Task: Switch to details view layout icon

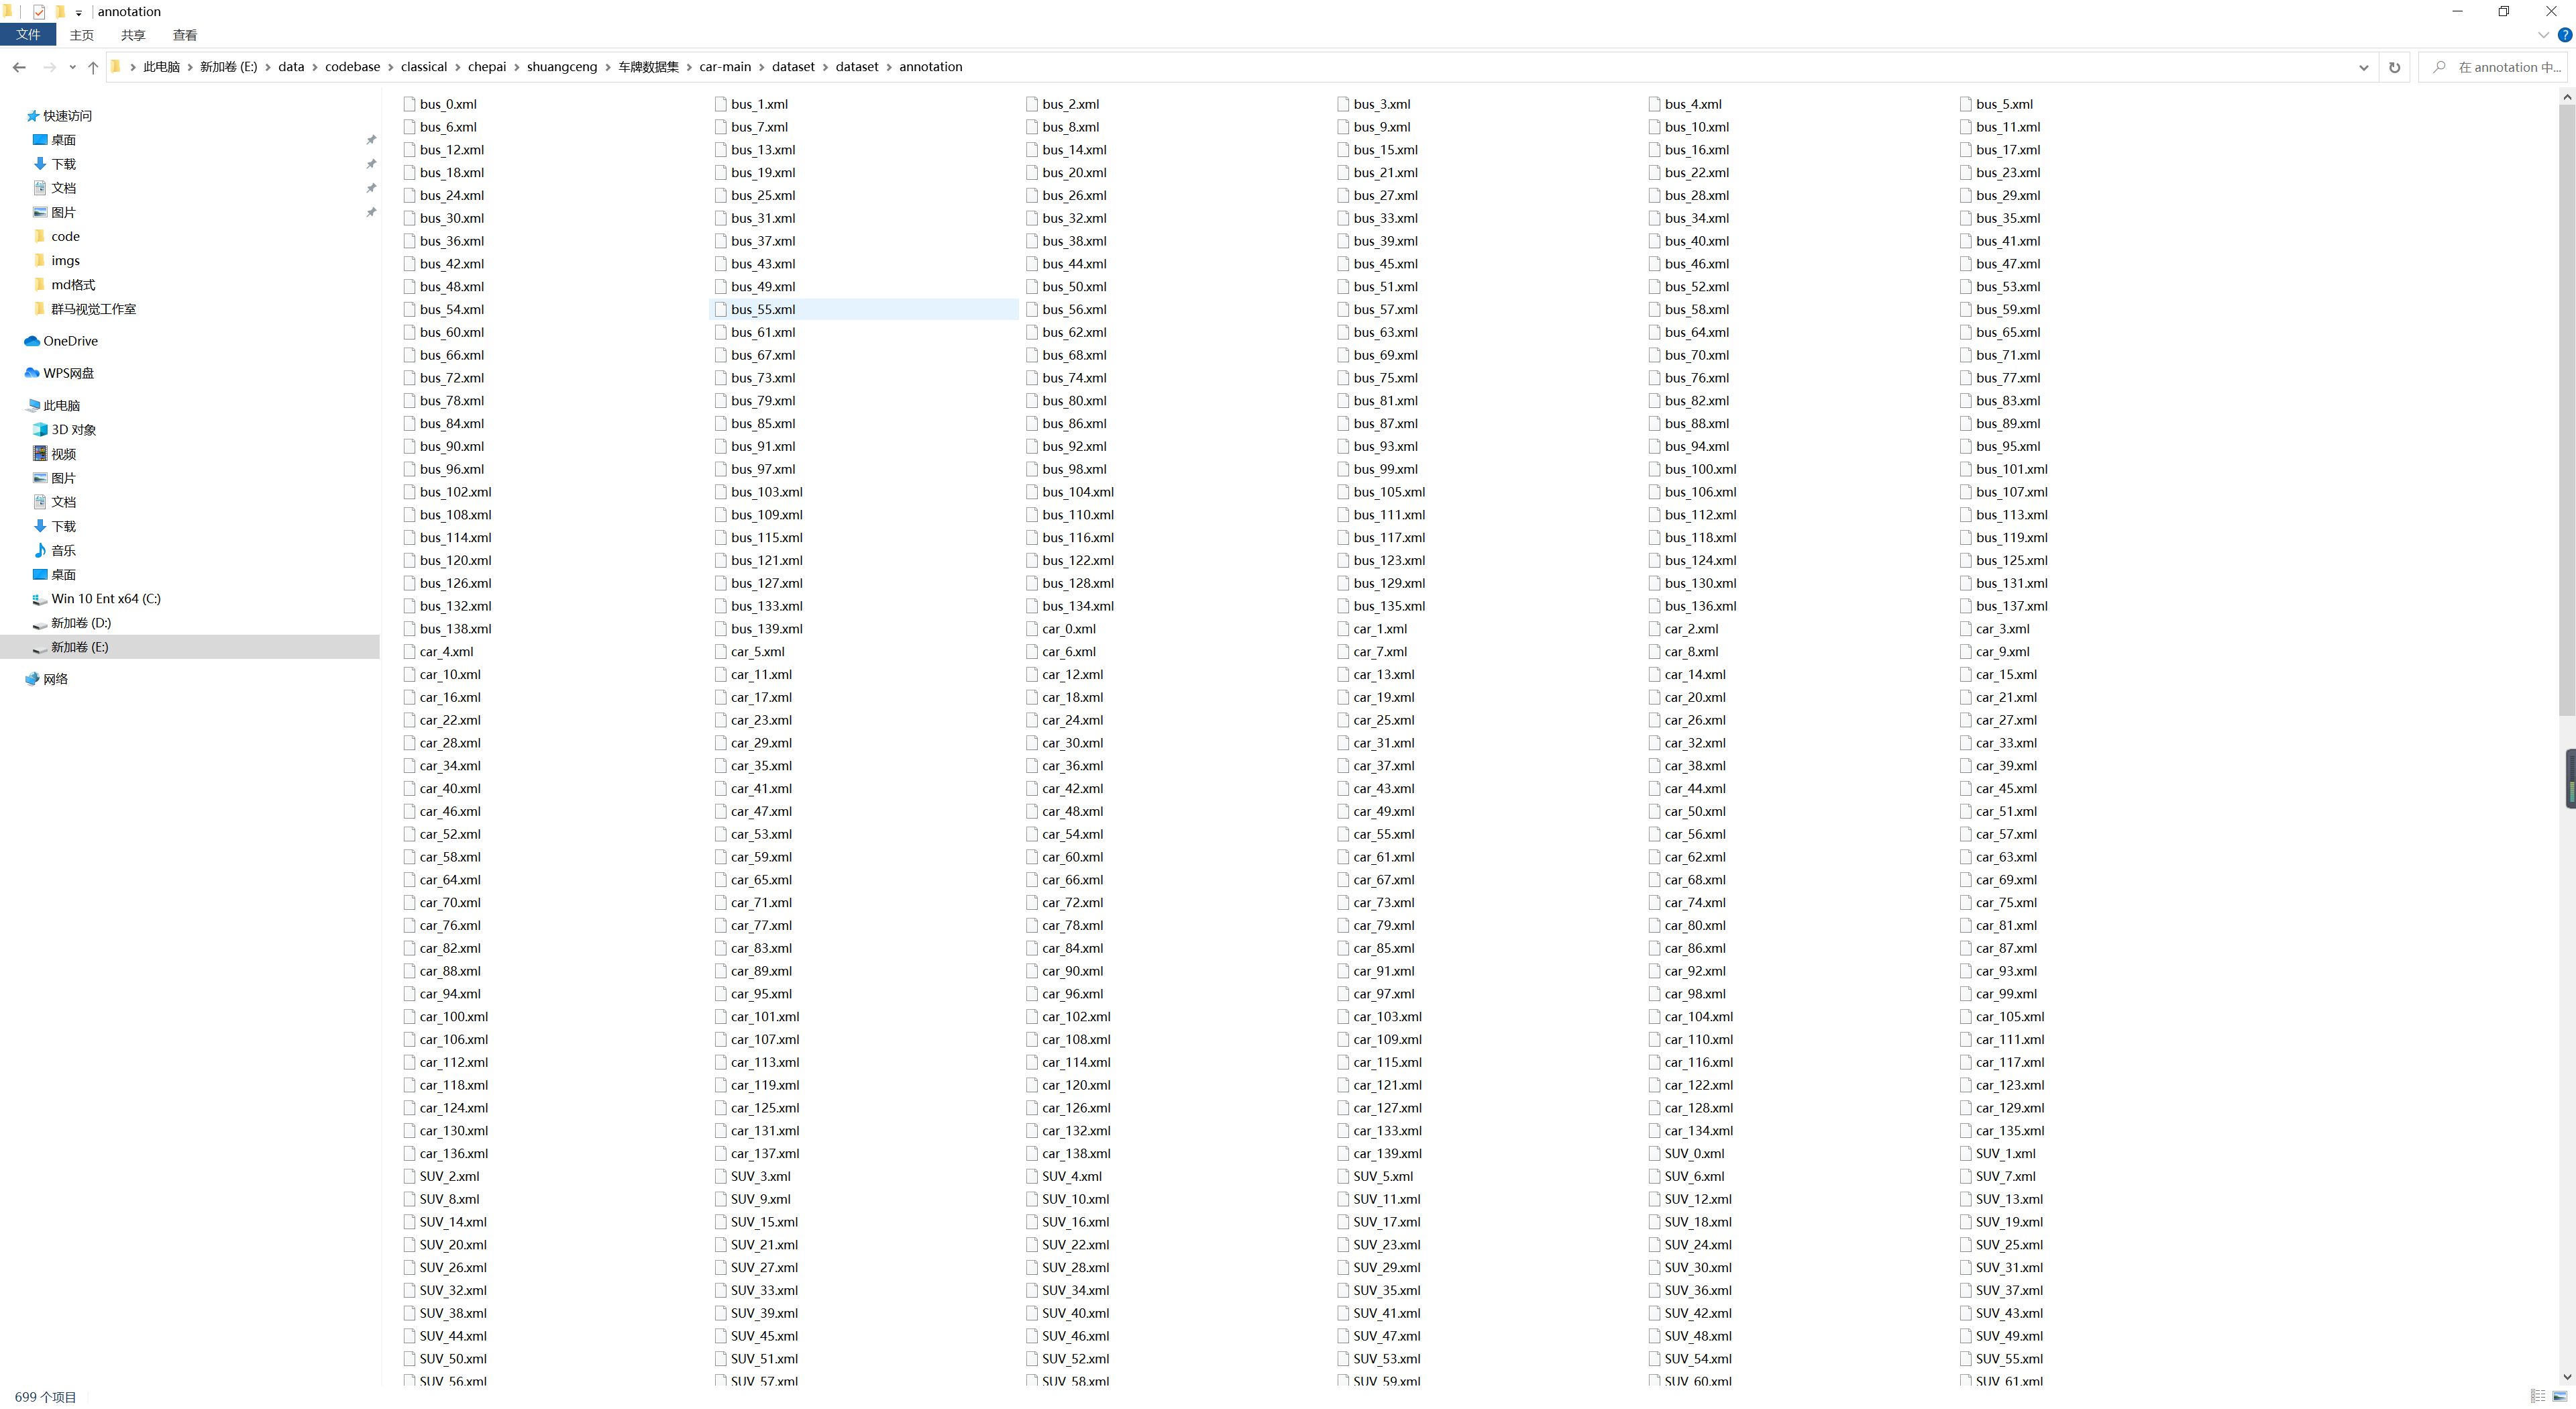Action: (2538, 1396)
